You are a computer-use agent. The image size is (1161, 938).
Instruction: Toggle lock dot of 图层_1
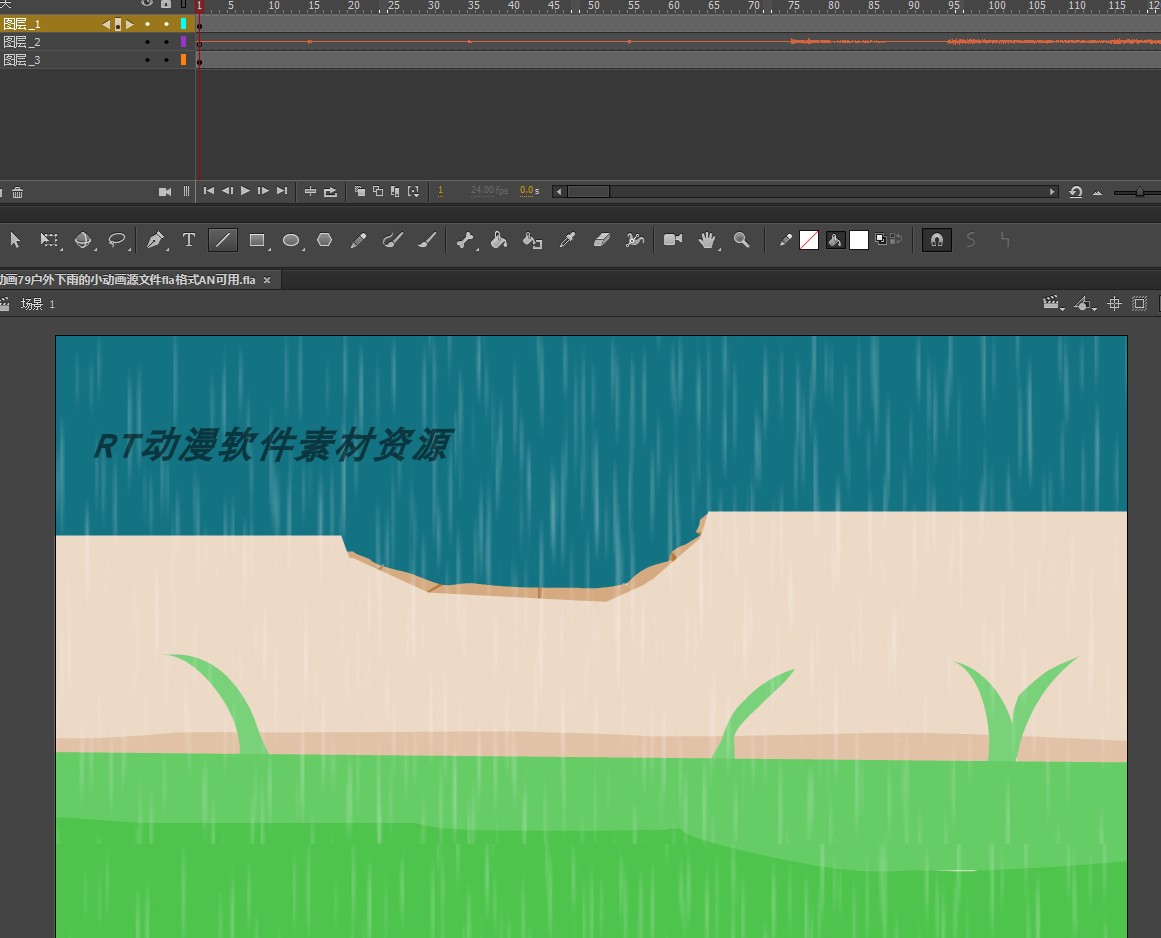pos(166,24)
